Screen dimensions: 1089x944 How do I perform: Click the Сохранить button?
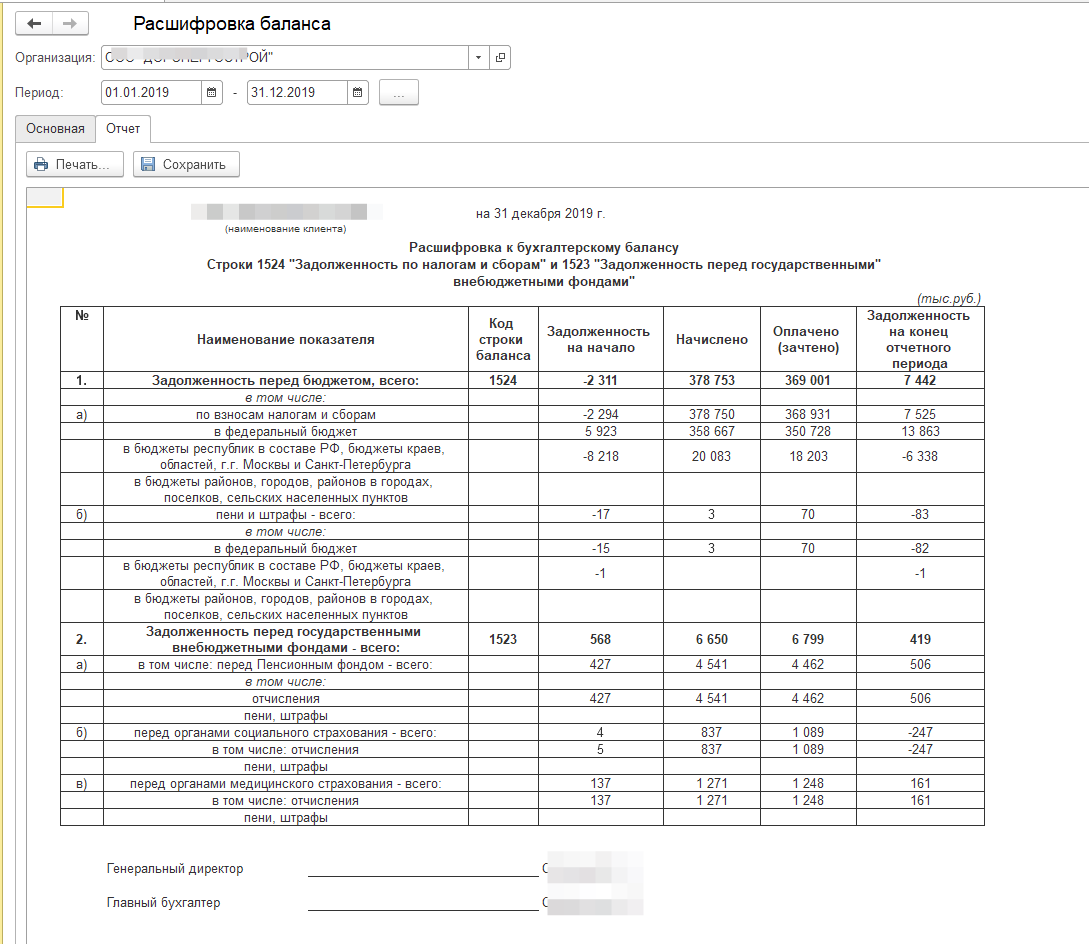click(186, 165)
